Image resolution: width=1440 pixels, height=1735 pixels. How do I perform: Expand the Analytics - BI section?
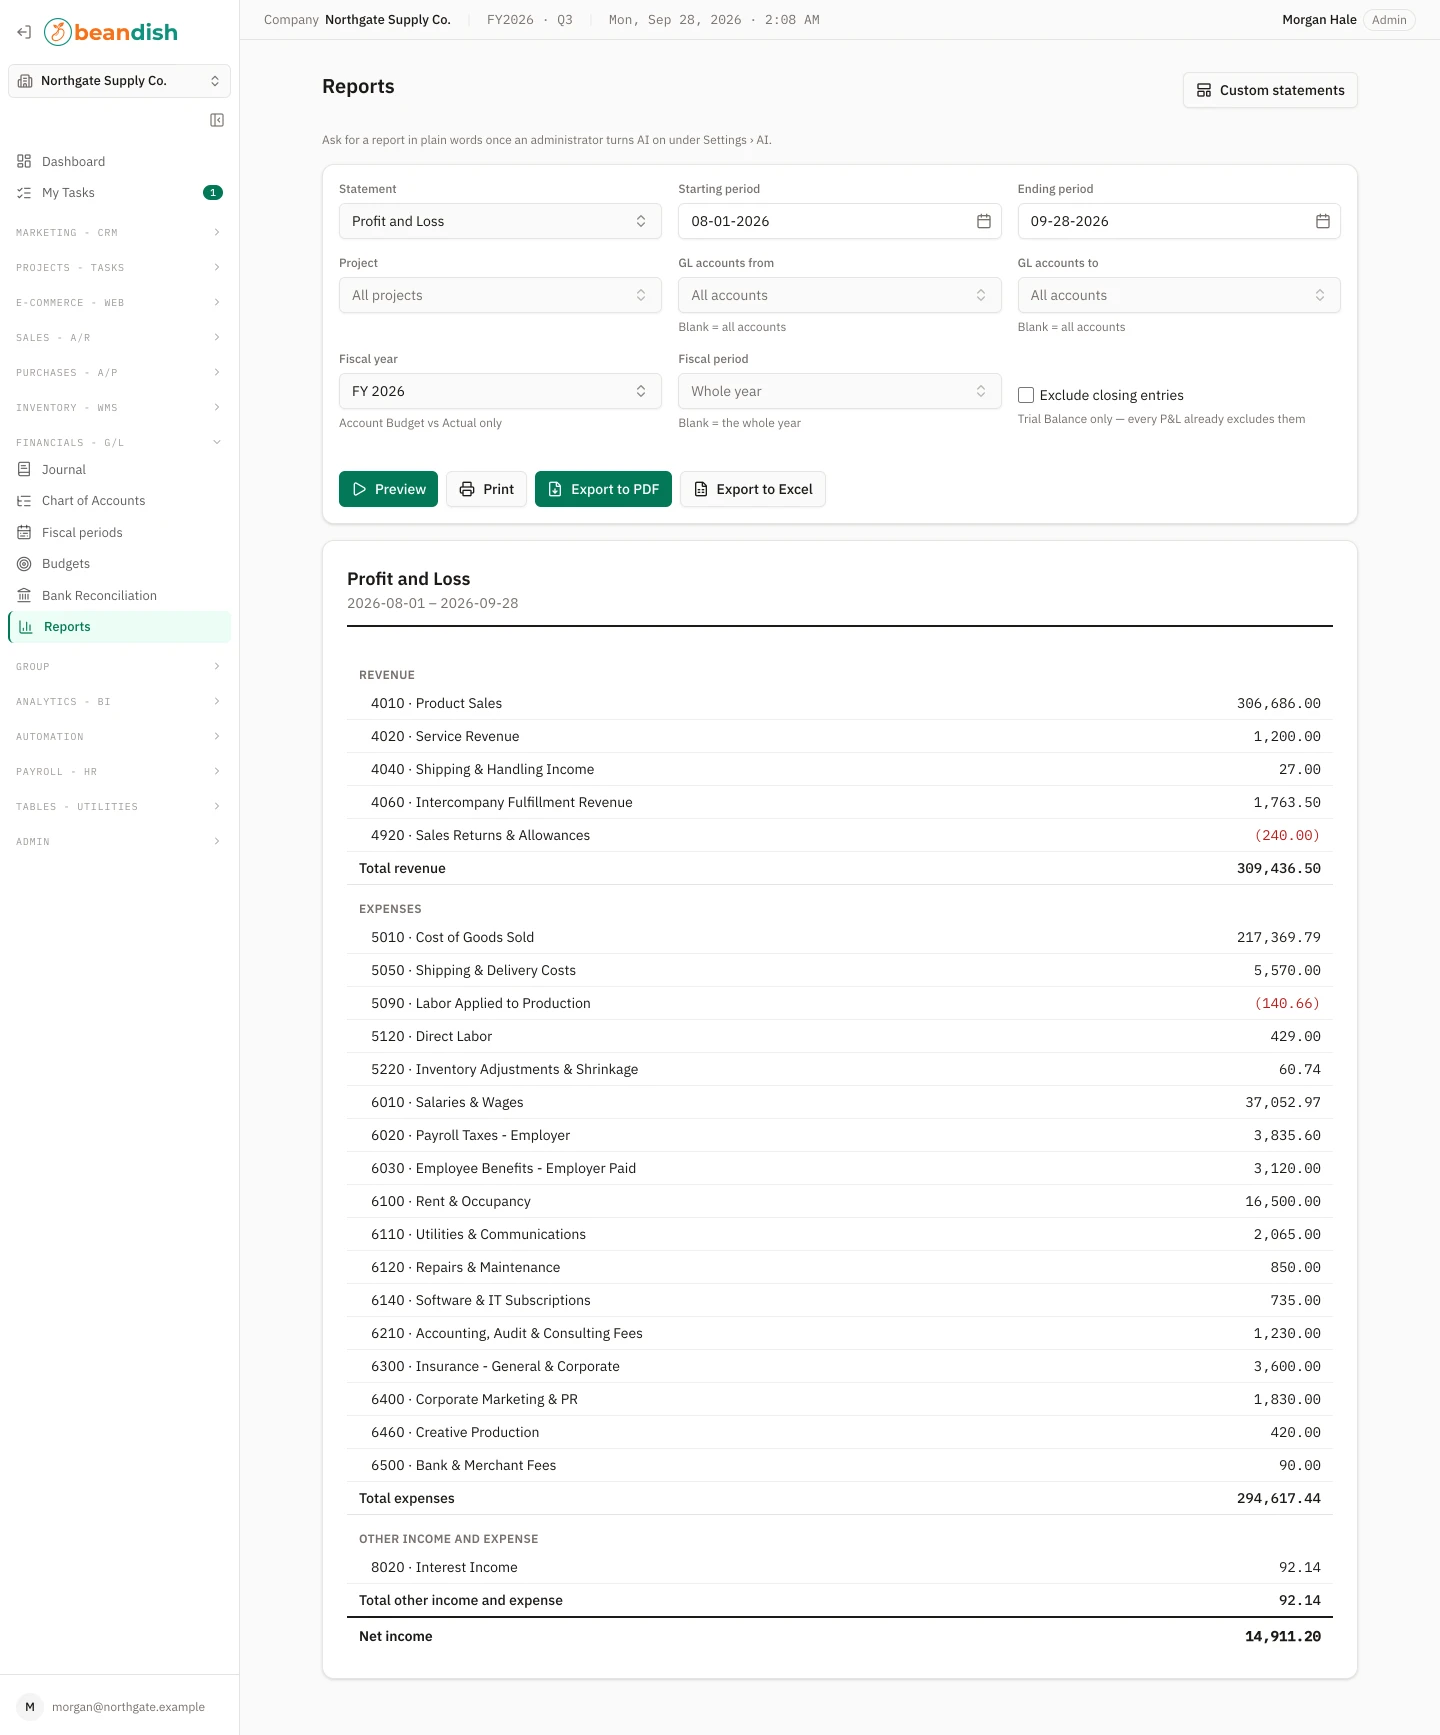pos(119,701)
